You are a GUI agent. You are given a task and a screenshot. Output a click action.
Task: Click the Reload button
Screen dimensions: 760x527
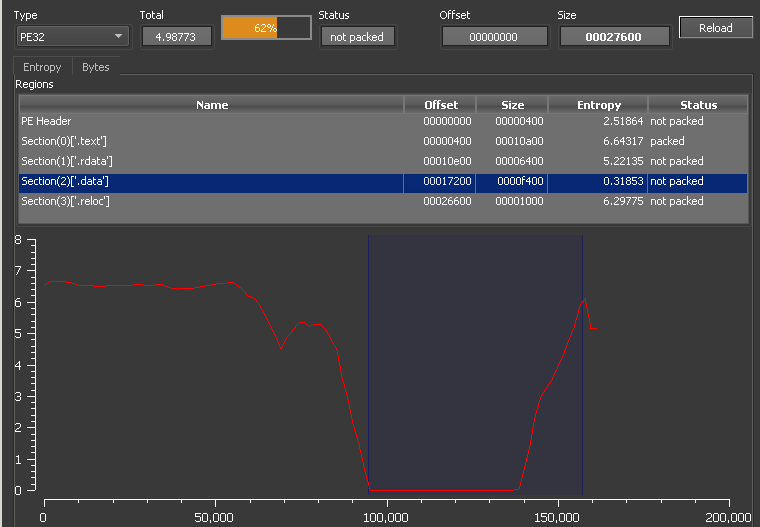715,28
